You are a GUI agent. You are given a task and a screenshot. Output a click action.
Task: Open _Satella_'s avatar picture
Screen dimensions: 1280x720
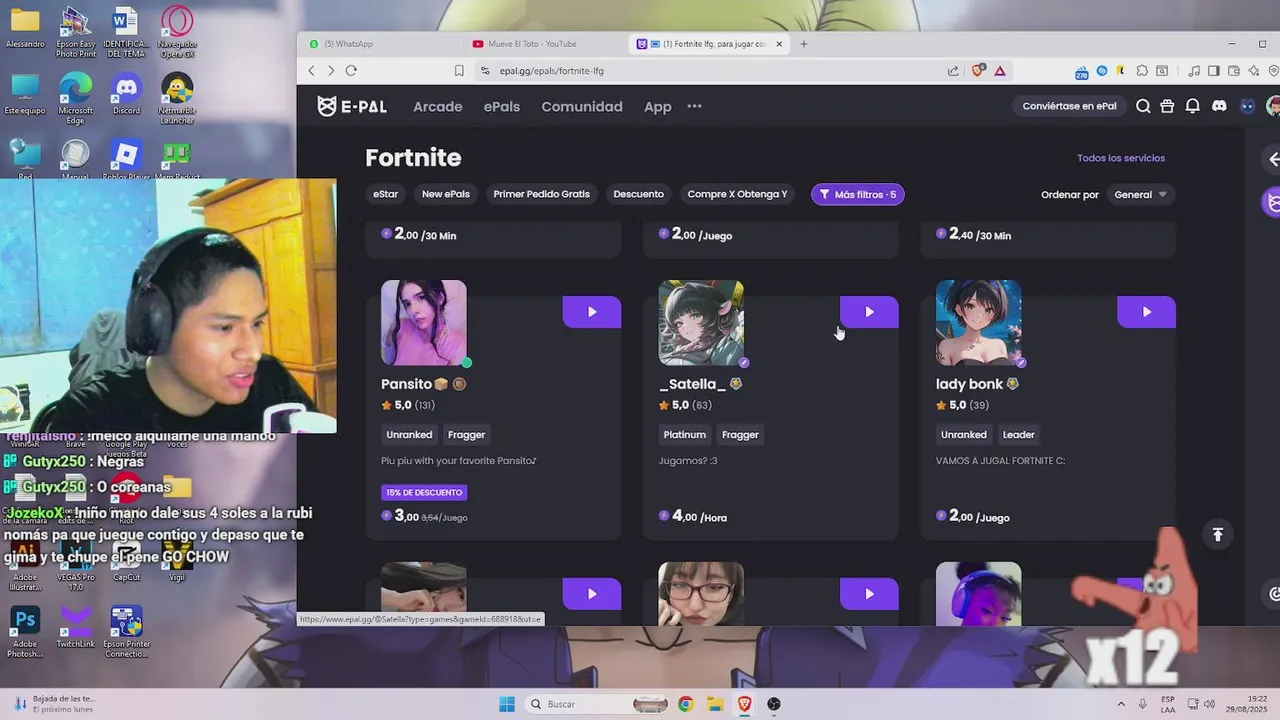tap(701, 323)
